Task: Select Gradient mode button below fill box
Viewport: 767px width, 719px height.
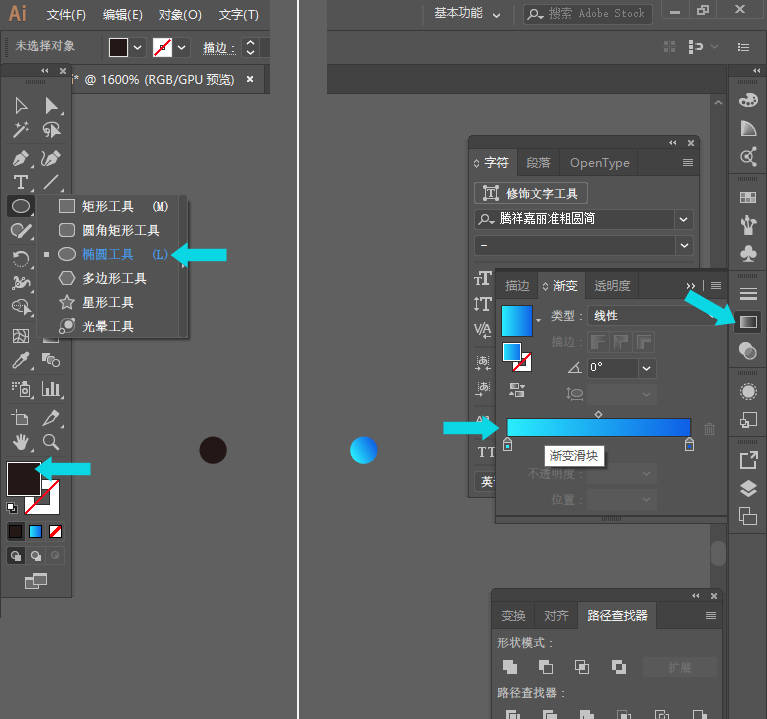Action: coord(35,532)
